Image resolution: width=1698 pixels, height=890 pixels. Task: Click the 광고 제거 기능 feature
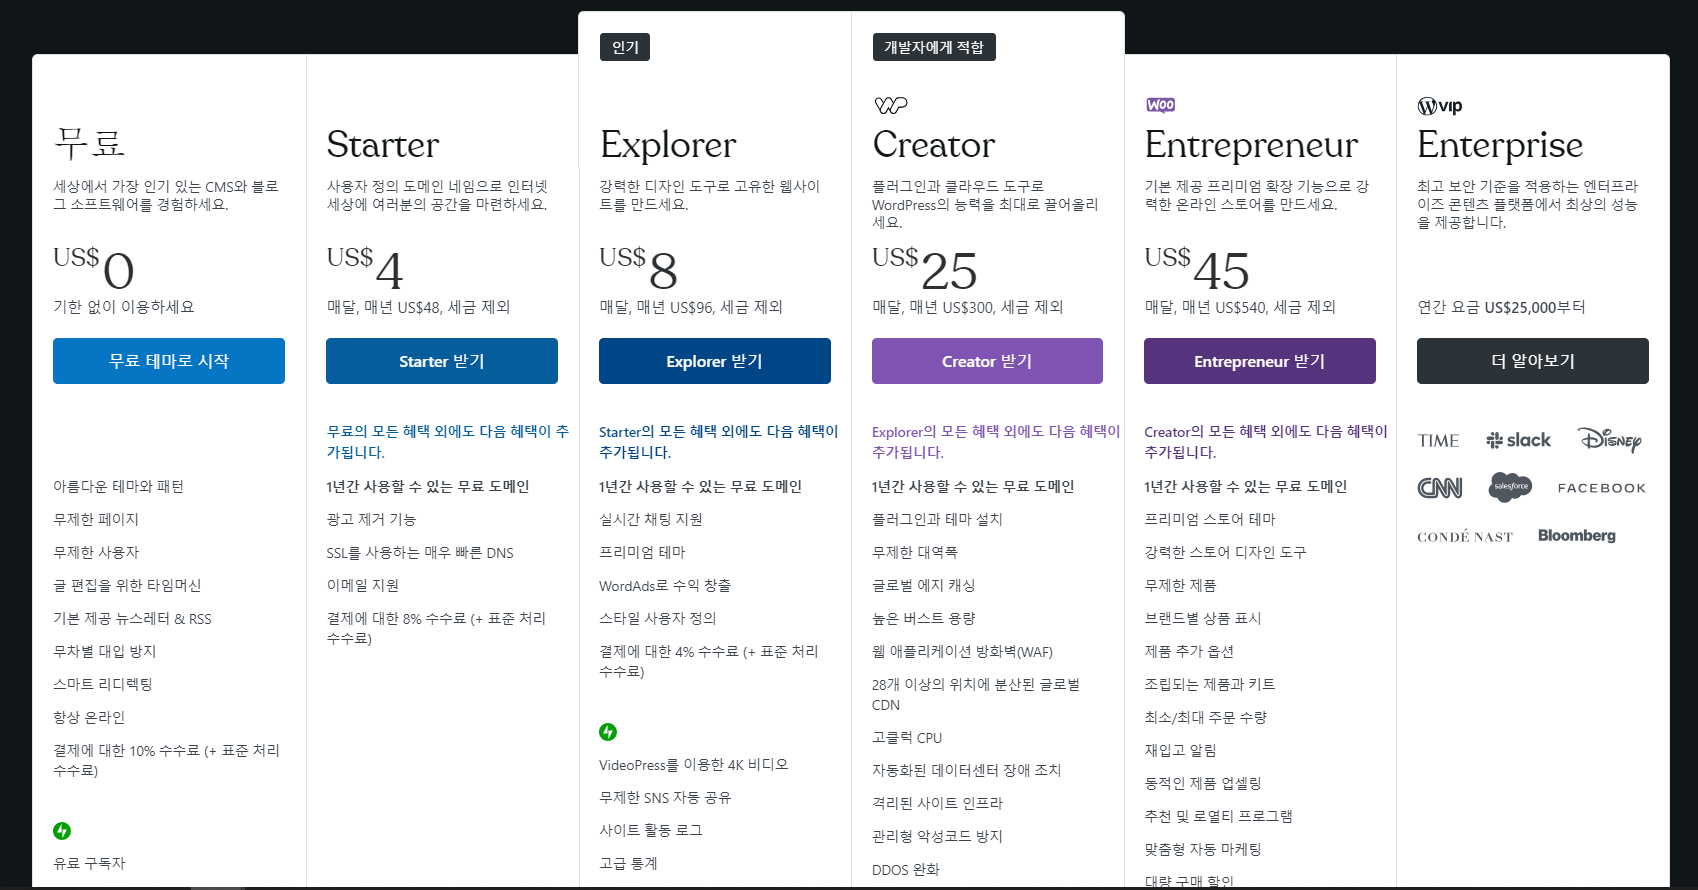tap(371, 519)
